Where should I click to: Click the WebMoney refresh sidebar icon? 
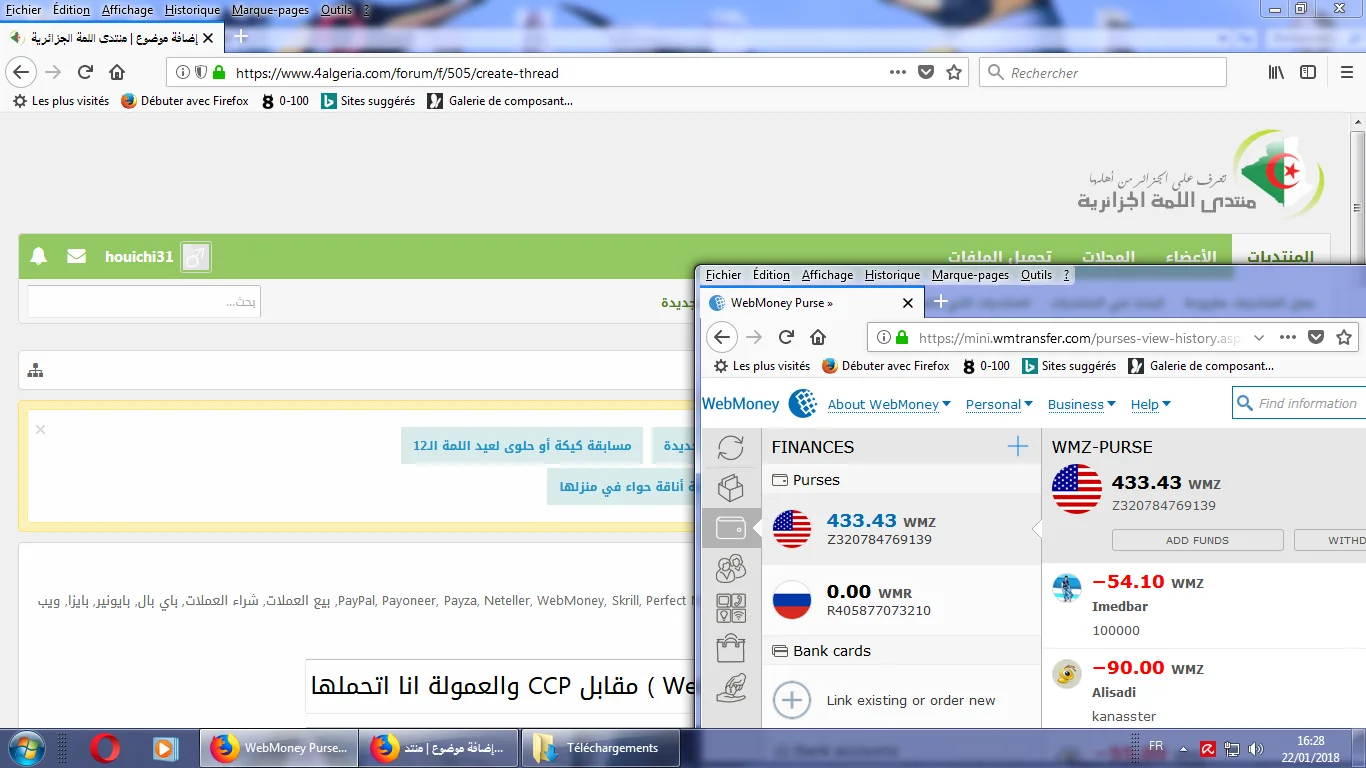(731, 448)
